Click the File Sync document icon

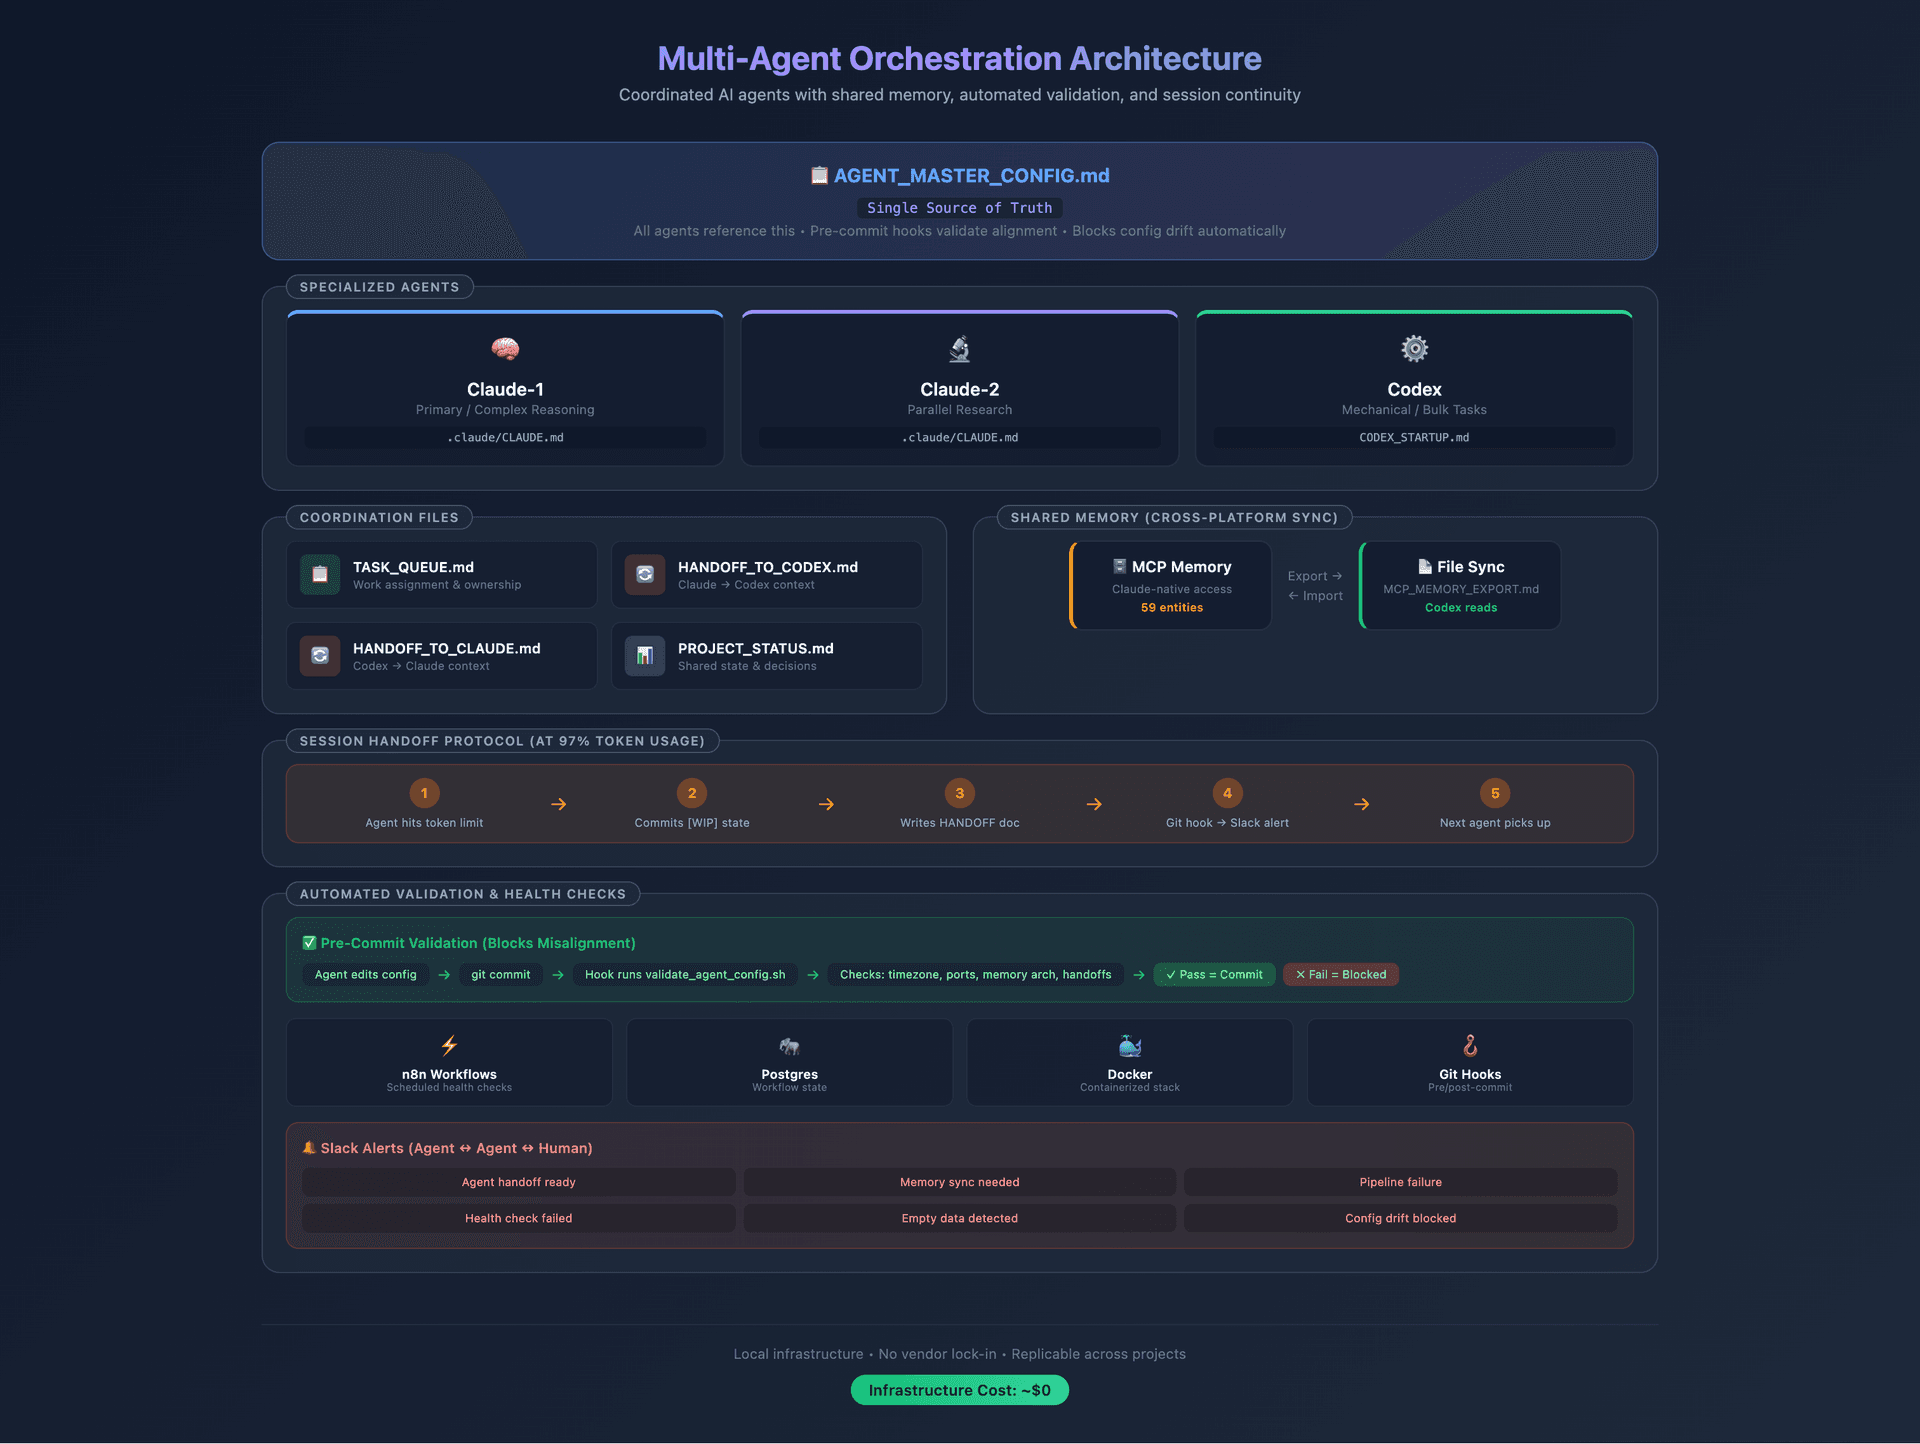[1425, 567]
